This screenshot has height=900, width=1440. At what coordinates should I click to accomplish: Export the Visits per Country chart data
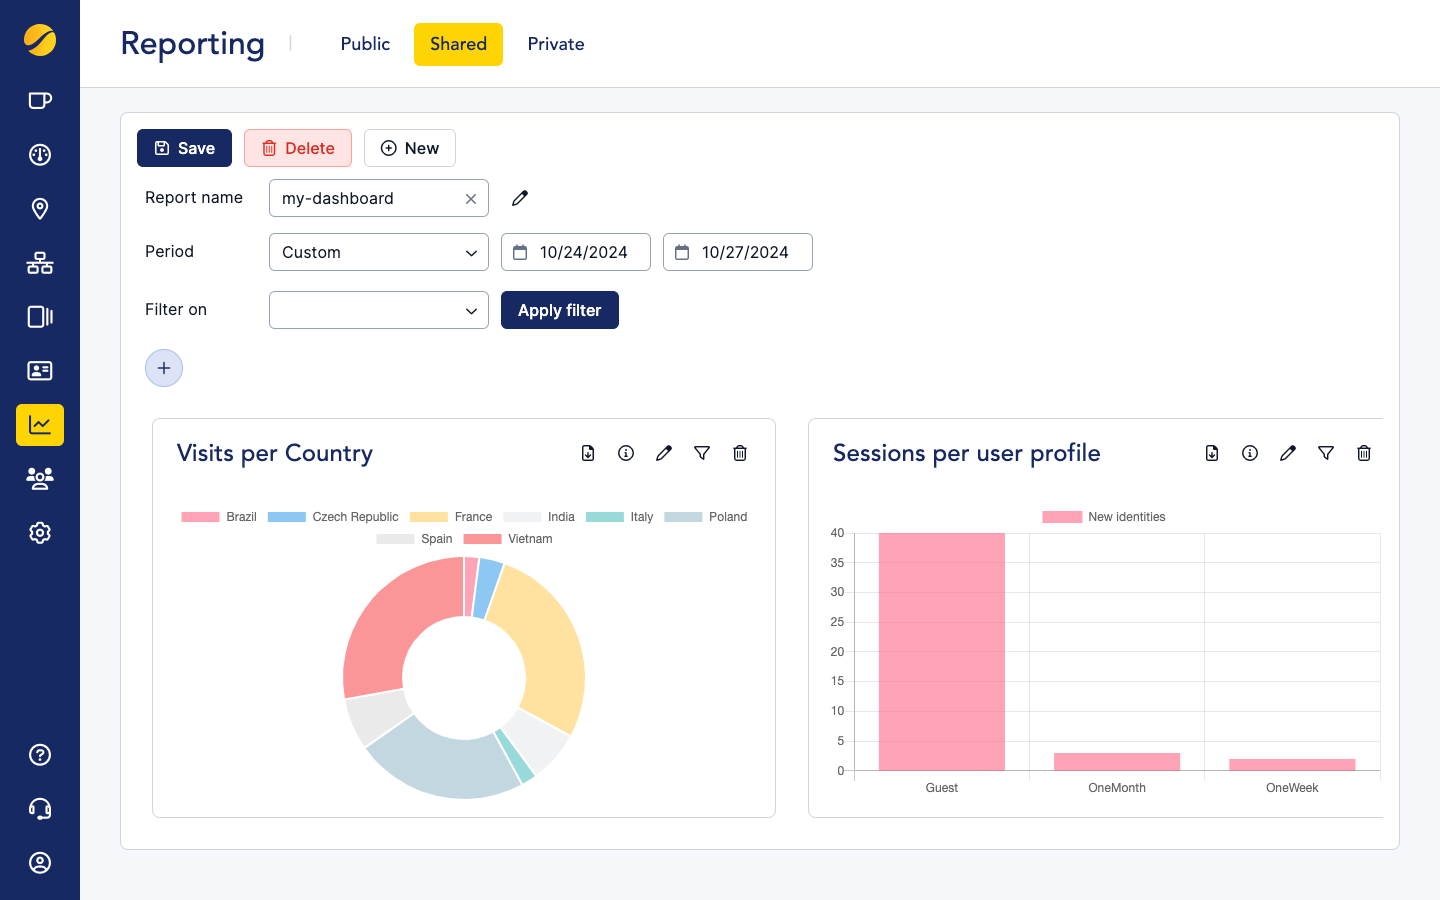tap(588, 453)
